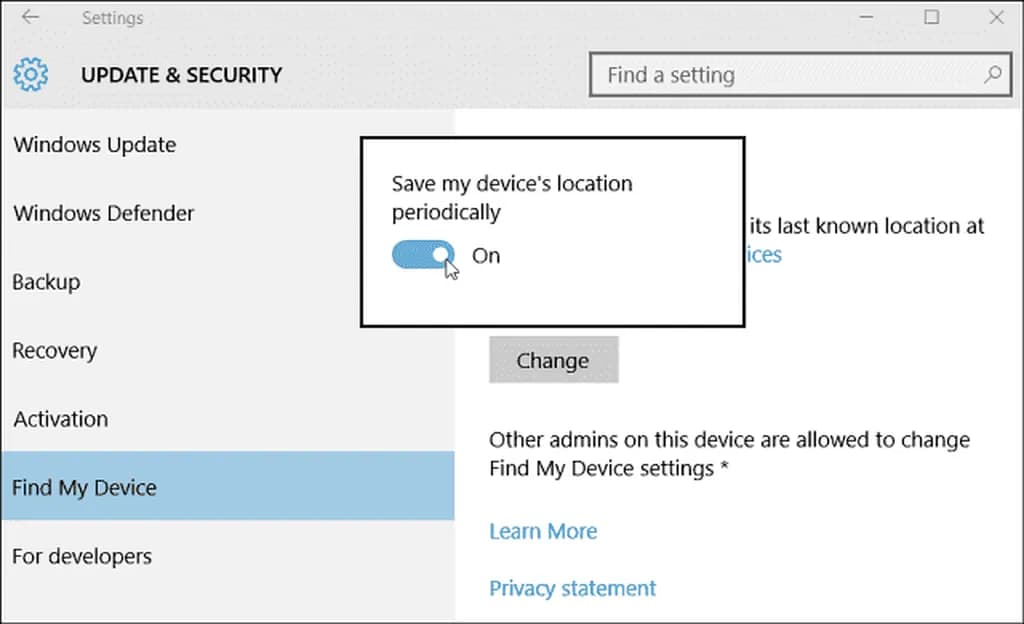
Task: Close the Settings window
Action: click(996, 17)
